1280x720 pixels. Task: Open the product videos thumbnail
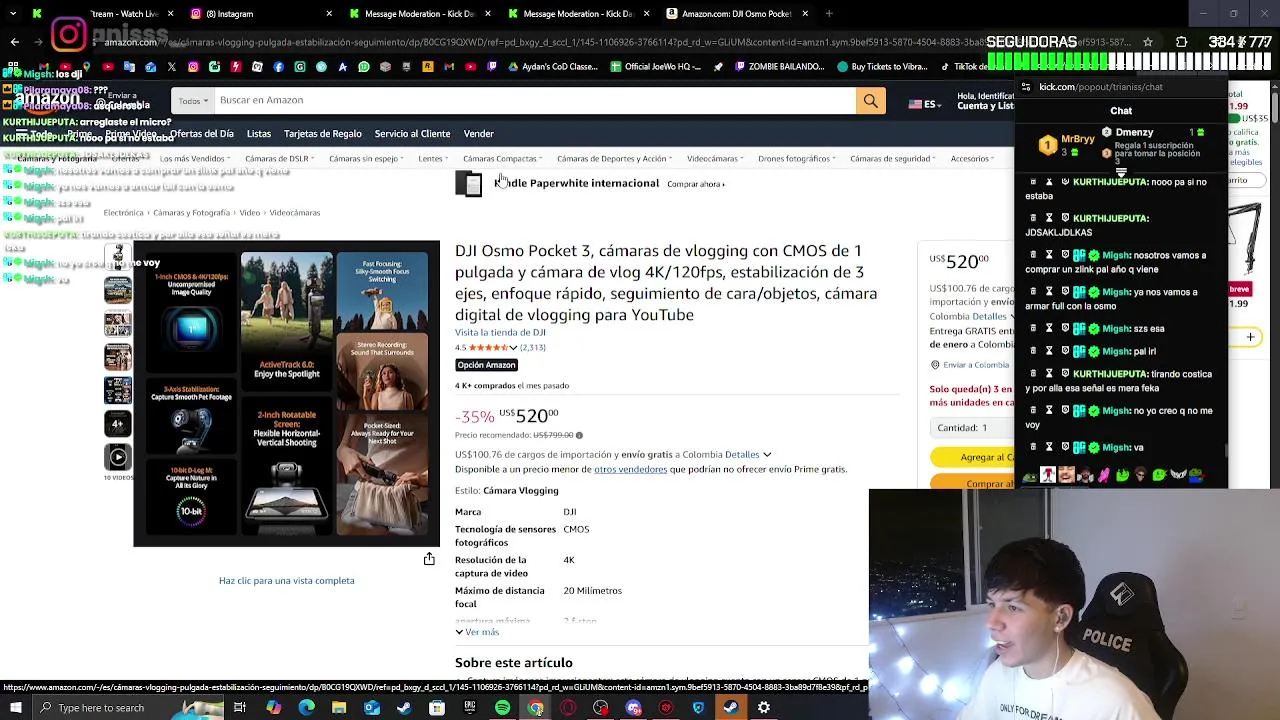pyautogui.click(x=118, y=457)
